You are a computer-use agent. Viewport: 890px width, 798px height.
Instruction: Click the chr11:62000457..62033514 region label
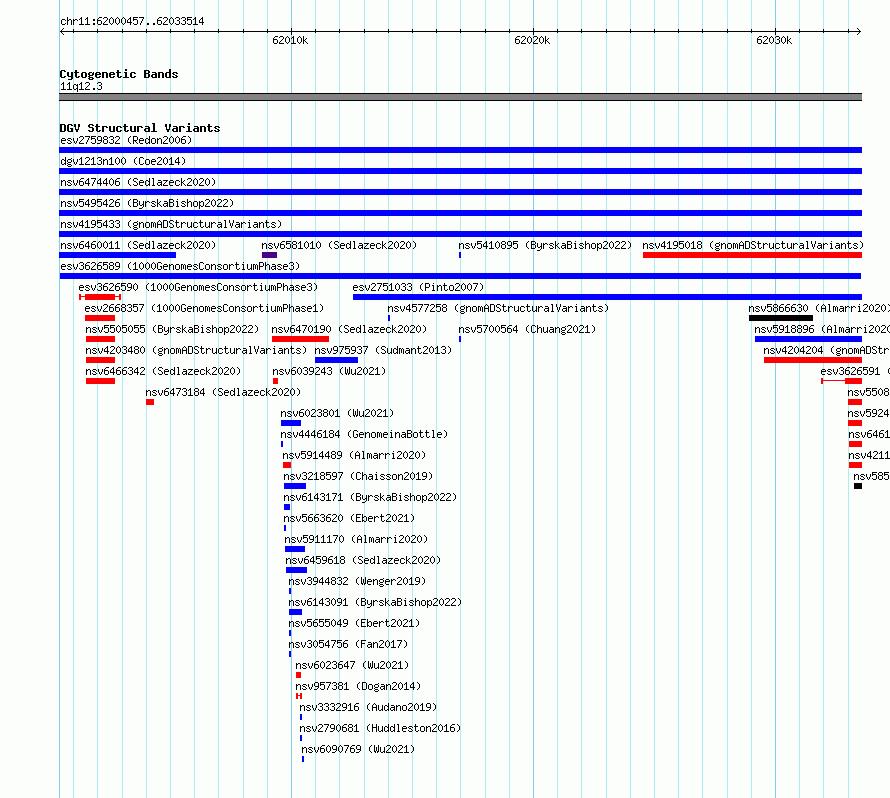[x=132, y=22]
